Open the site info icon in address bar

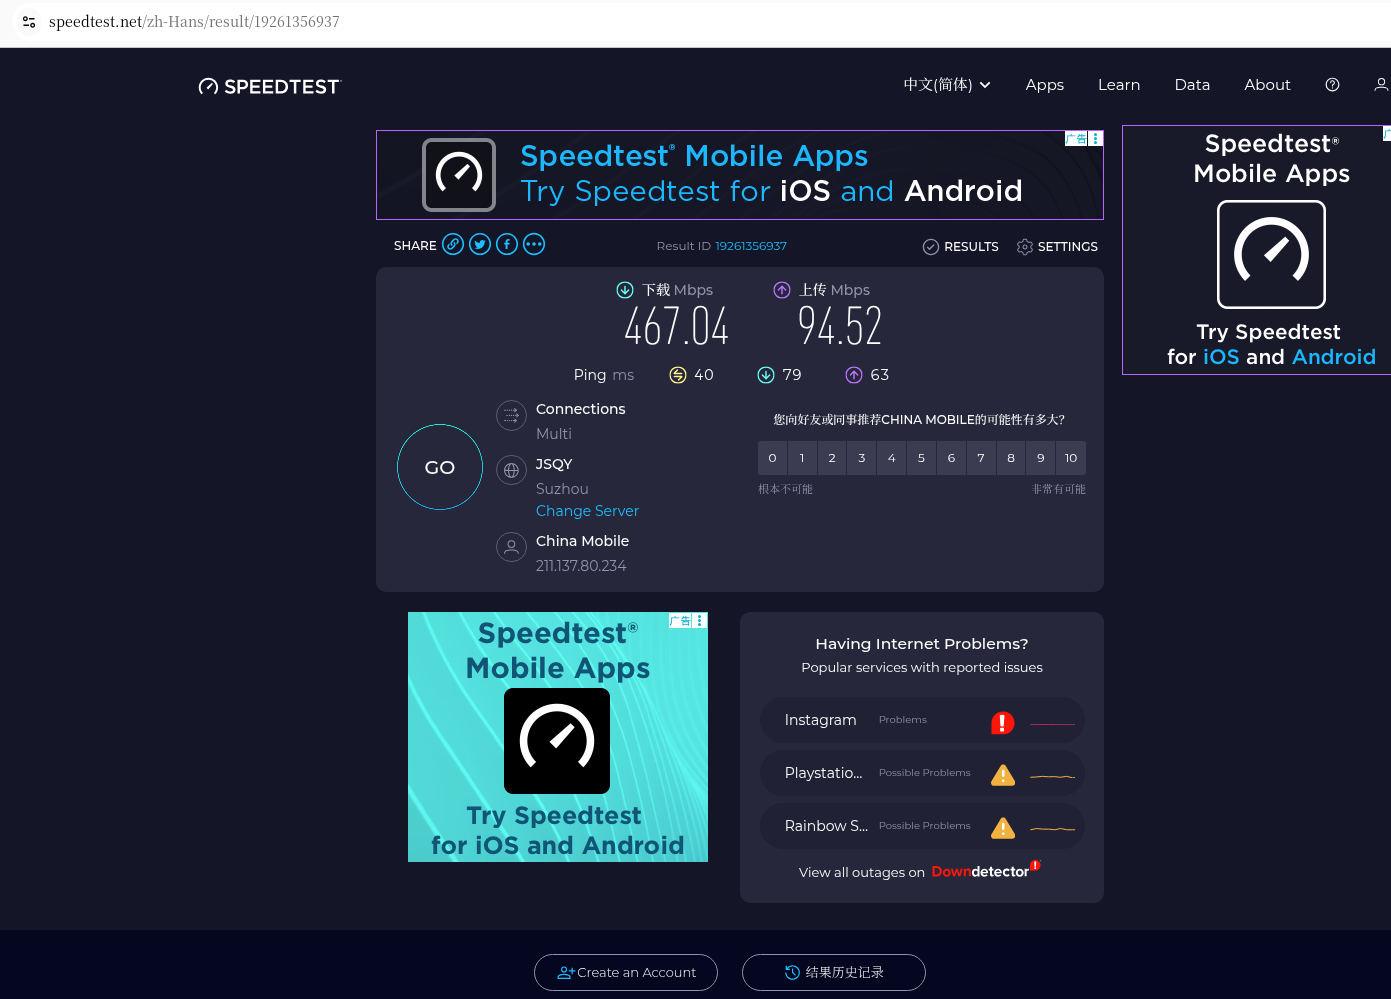29,21
